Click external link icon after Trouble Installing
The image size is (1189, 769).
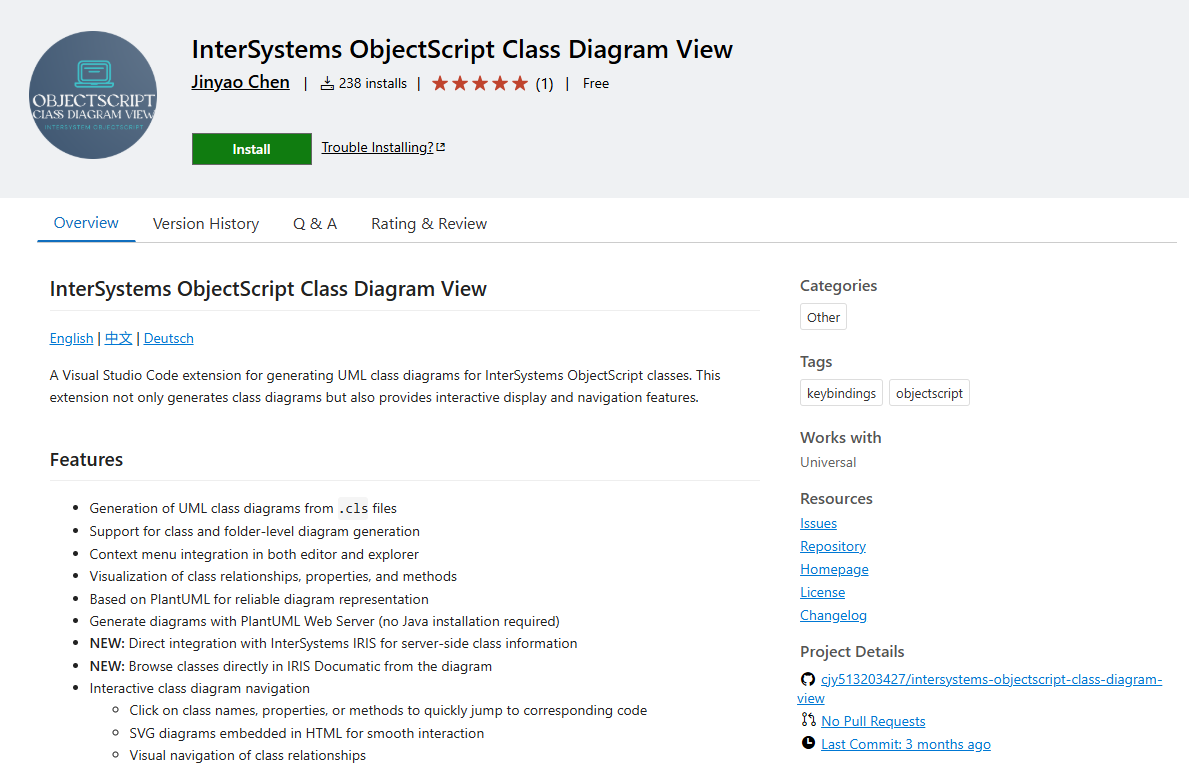441,148
